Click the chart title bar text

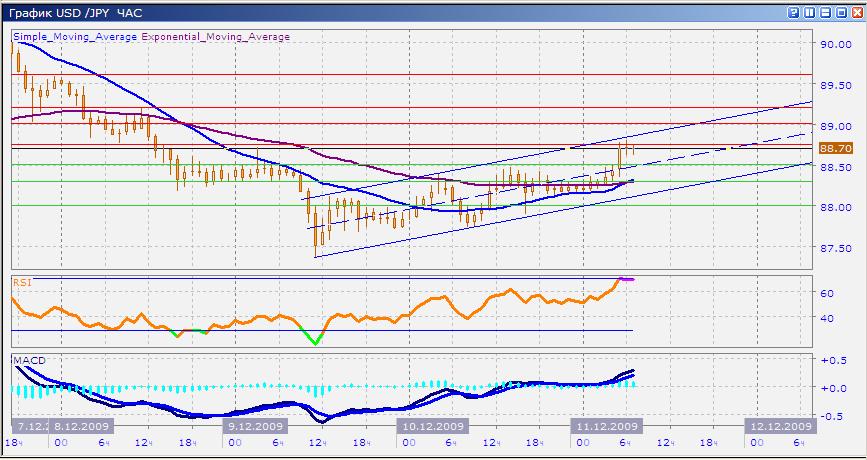tap(60, 12)
